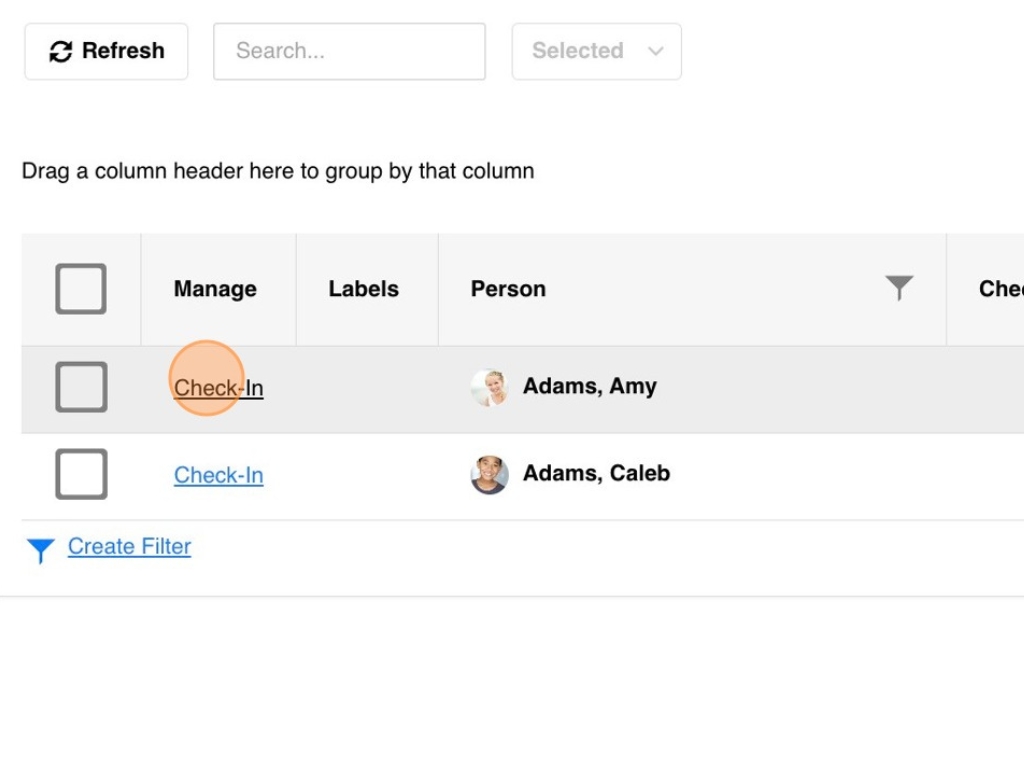Click the blue funnel icon beside Create Filter
This screenshot has width=1024, height=768.
coord(40,549)
